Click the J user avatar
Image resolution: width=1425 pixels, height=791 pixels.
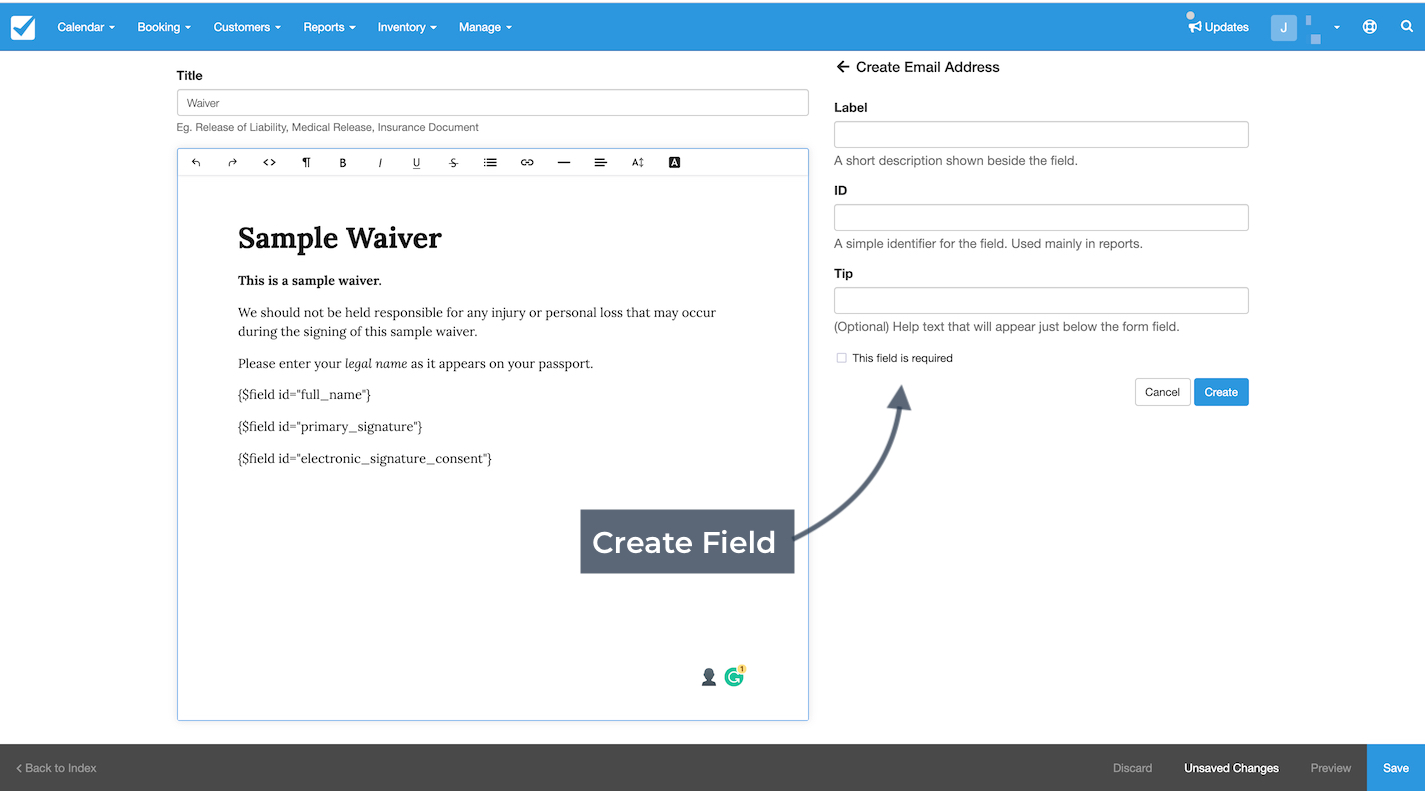(x=1284, y=27)
